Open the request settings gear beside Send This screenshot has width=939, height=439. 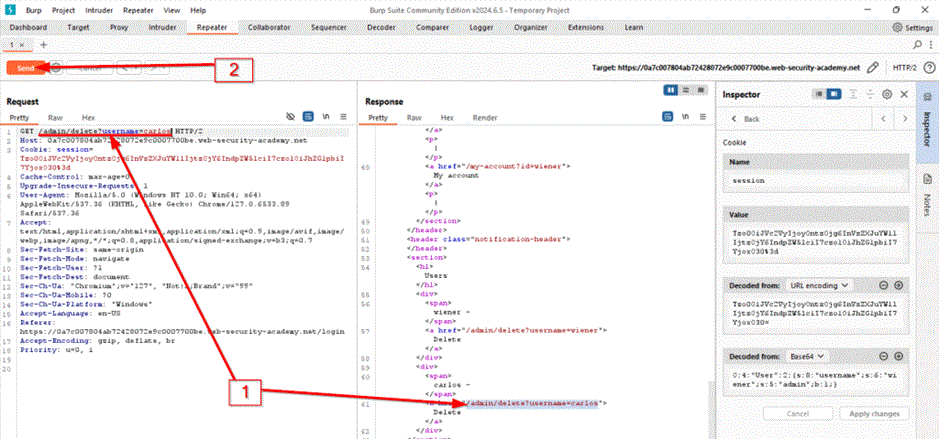coord(56,68)
